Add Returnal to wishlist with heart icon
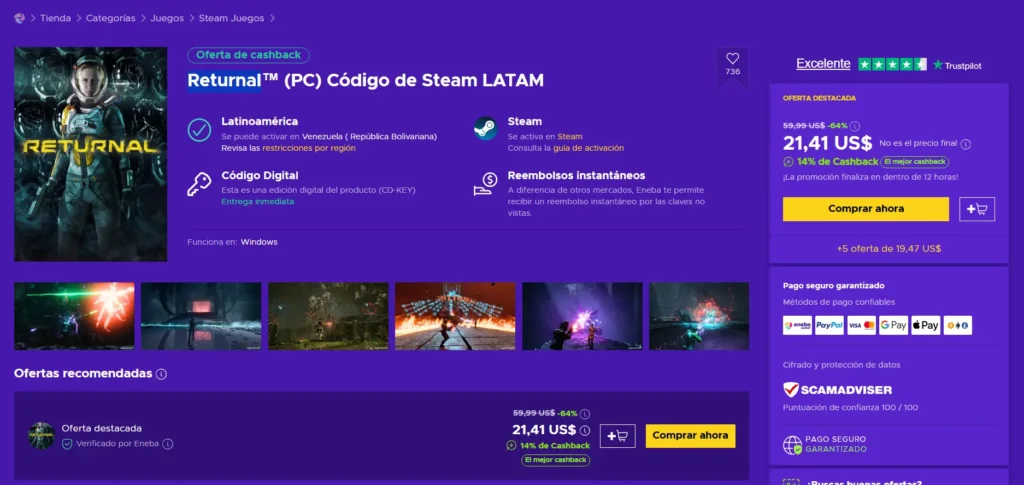This screenshot has height=485, width=1024. [x=733, y=63]
